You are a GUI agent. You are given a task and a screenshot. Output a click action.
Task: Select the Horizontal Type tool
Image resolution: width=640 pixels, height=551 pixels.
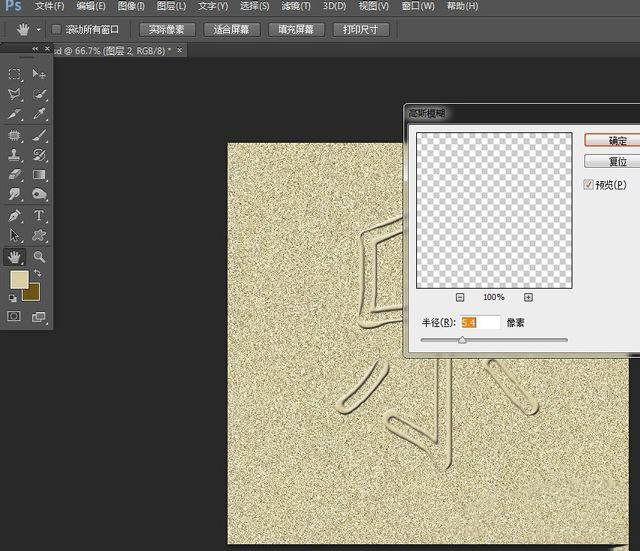point(40,215)
